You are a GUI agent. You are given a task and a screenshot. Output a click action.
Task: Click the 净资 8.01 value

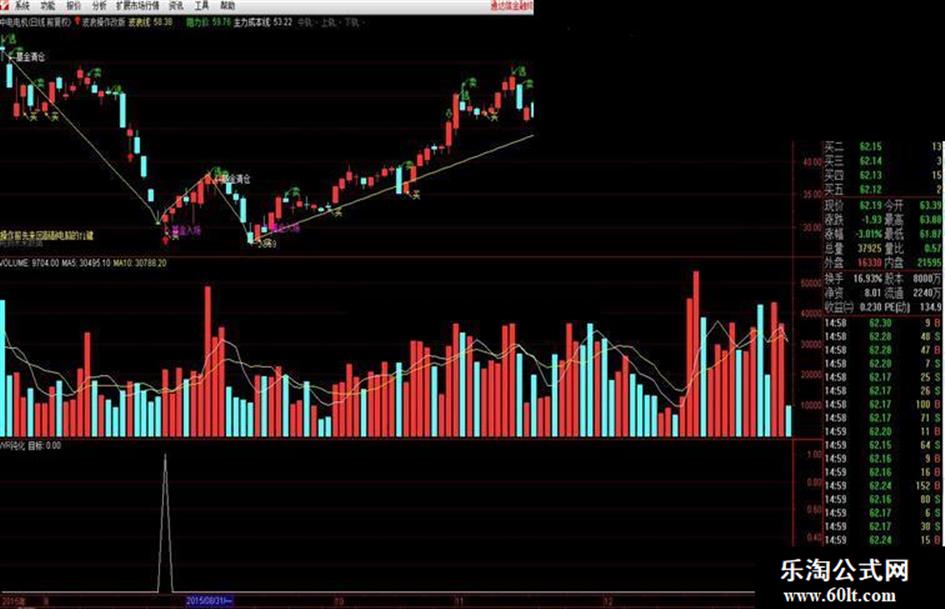(872, 293)
